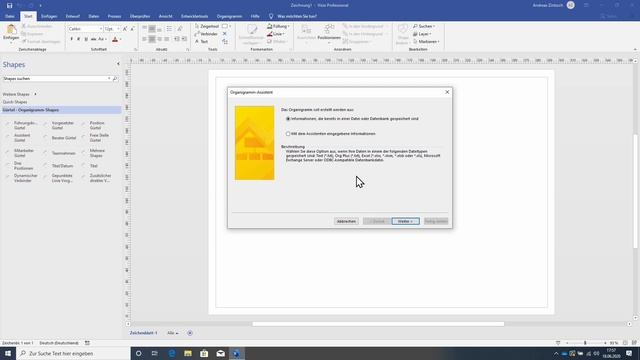Click the magnifier icon in Shapes search
The width and height of the screenshot is (640, 360).
pos(115,78)
